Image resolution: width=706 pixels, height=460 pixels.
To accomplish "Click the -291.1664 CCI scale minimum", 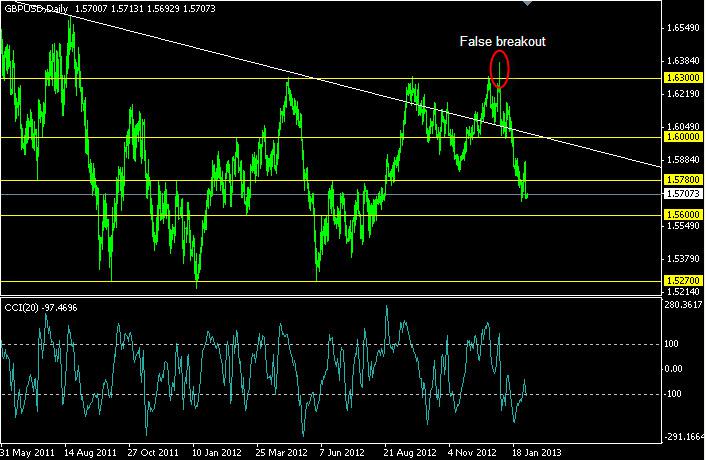I will pos(683,437).
